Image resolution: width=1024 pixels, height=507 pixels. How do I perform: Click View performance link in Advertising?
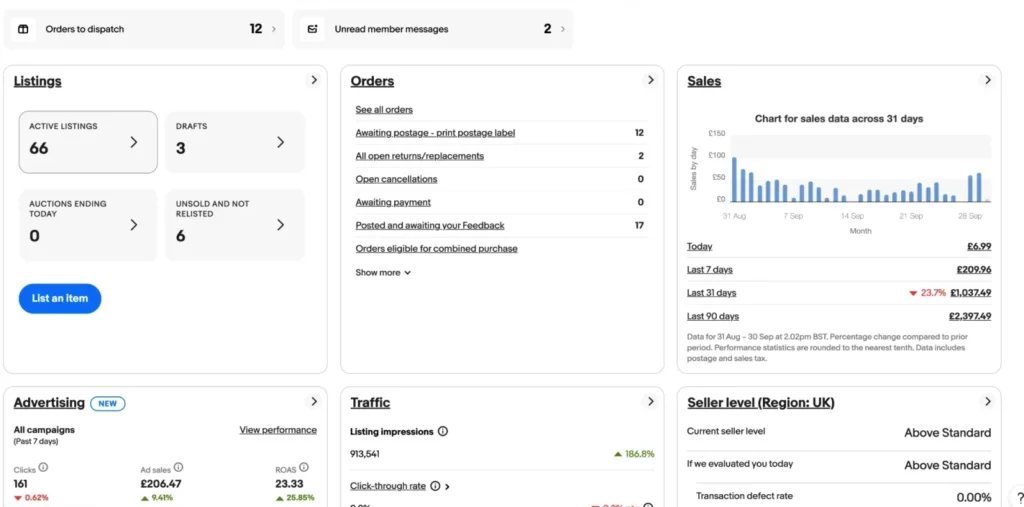click(278, 430)
